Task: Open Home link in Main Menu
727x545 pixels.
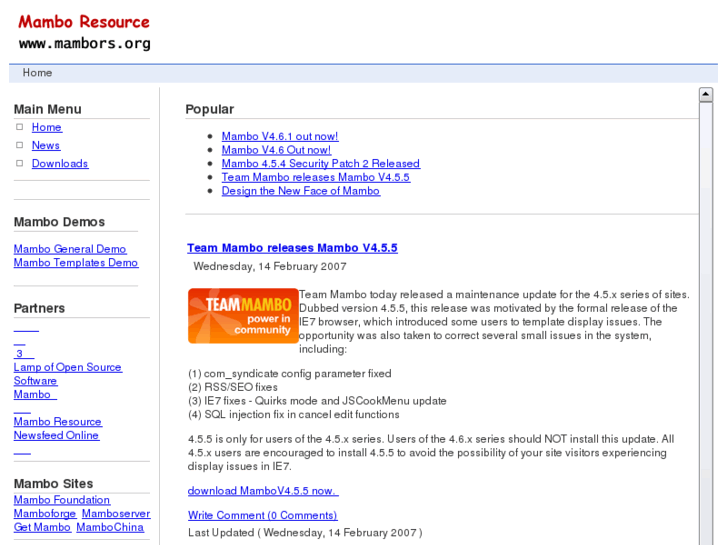Action: 46,127
